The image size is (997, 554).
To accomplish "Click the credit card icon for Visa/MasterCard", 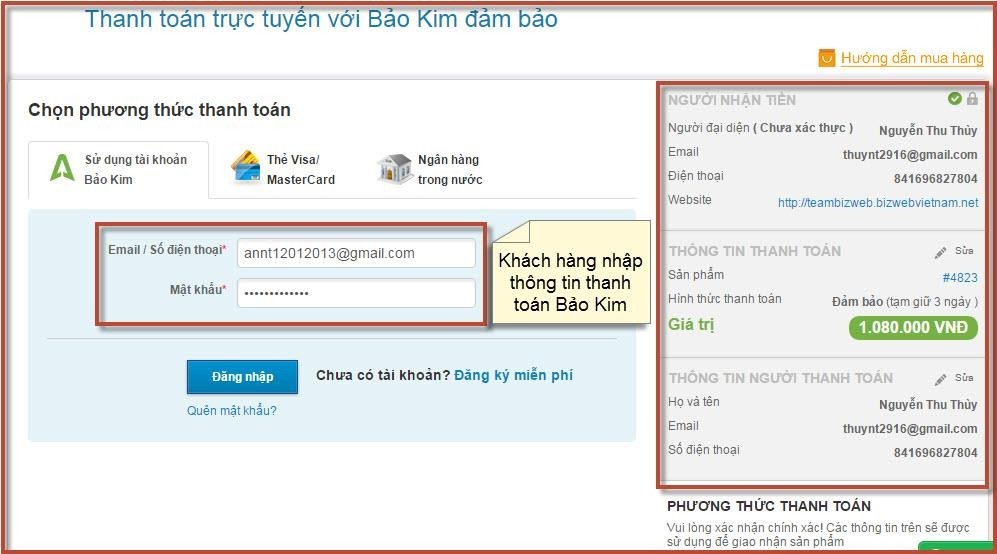I will click(x=245, y=167).
